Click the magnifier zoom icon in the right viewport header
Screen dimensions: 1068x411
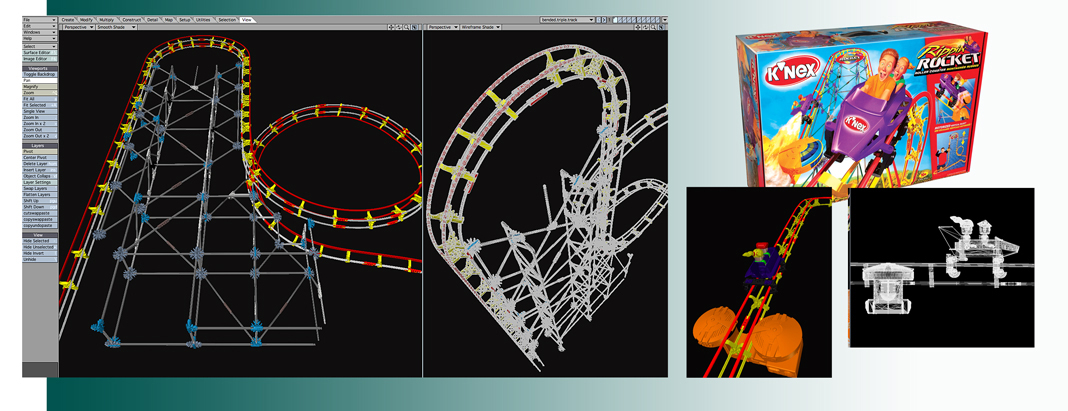(653, 27)
